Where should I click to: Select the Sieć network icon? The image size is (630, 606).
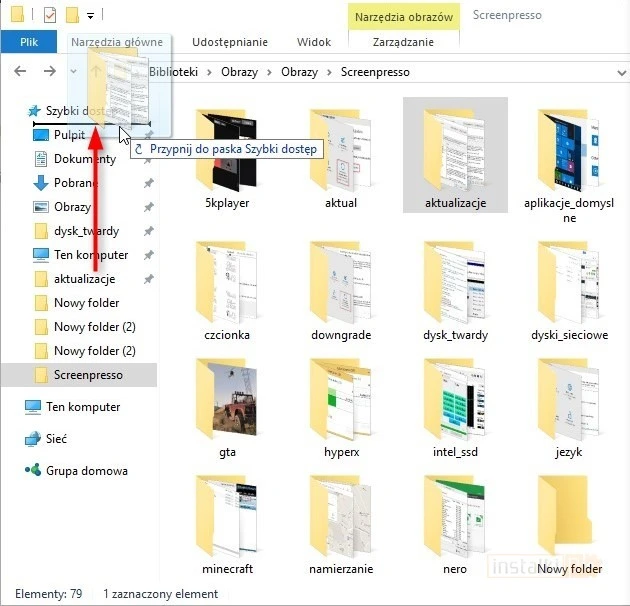[57, 439]
